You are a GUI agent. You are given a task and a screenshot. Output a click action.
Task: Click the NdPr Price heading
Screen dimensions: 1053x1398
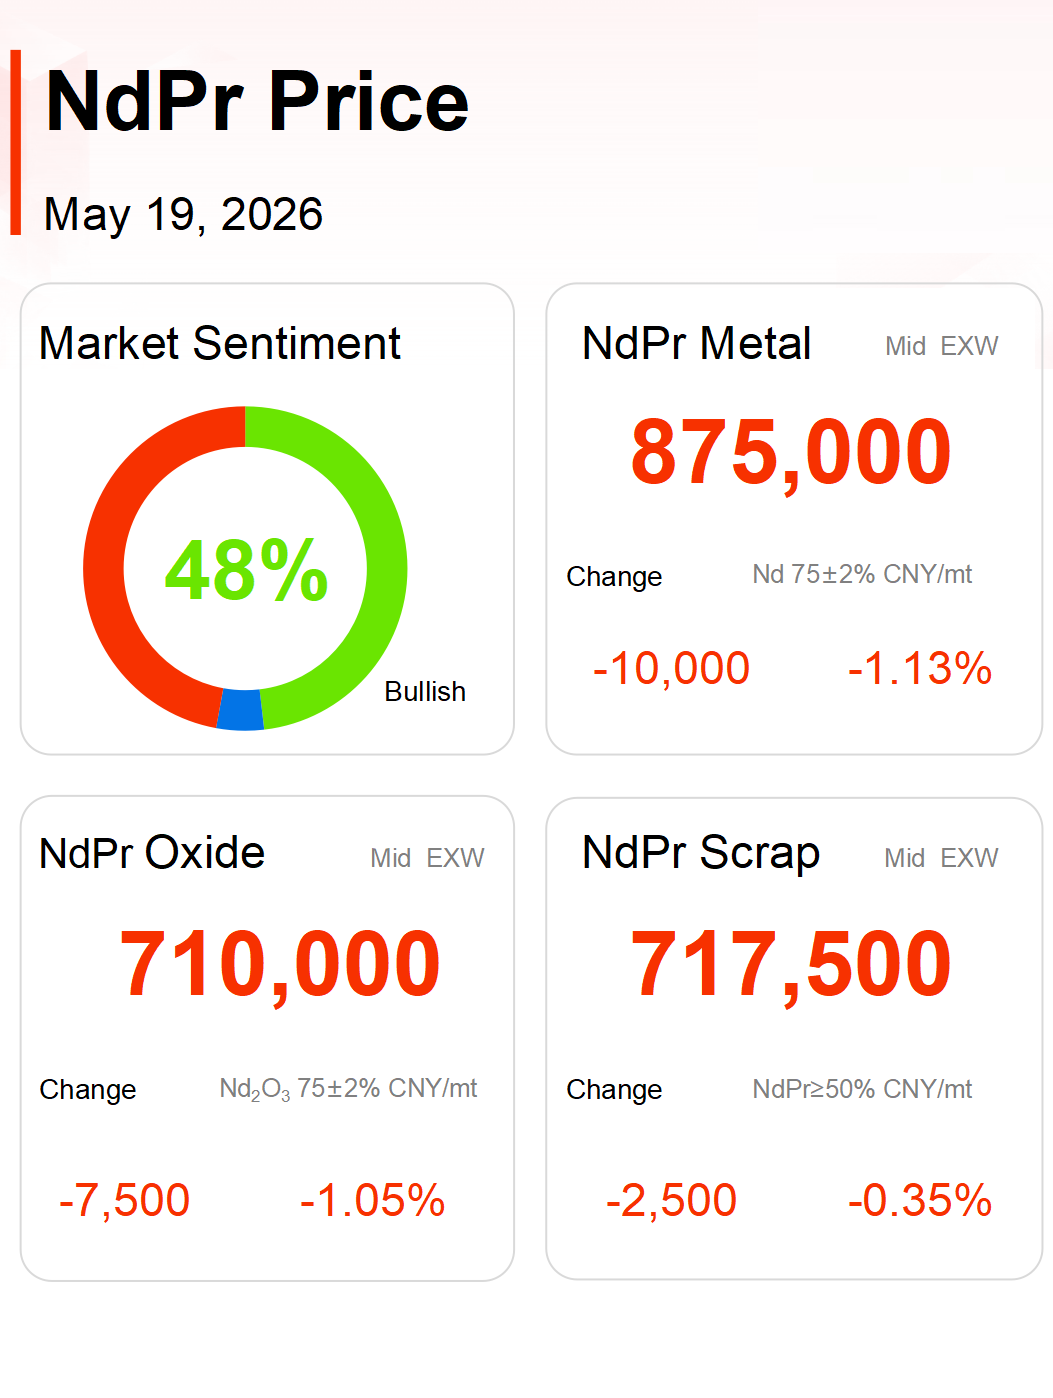(257, 101)
